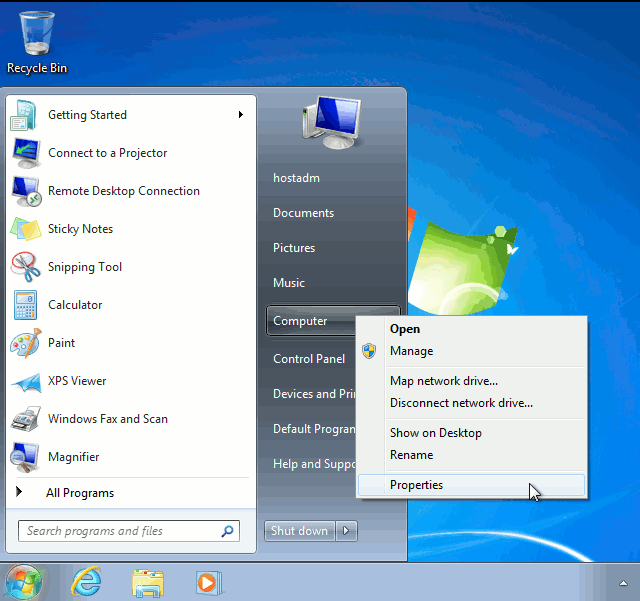Expand All Programs list
The width and height of the screenshot is (640, 601).
(x=80, y=493)
